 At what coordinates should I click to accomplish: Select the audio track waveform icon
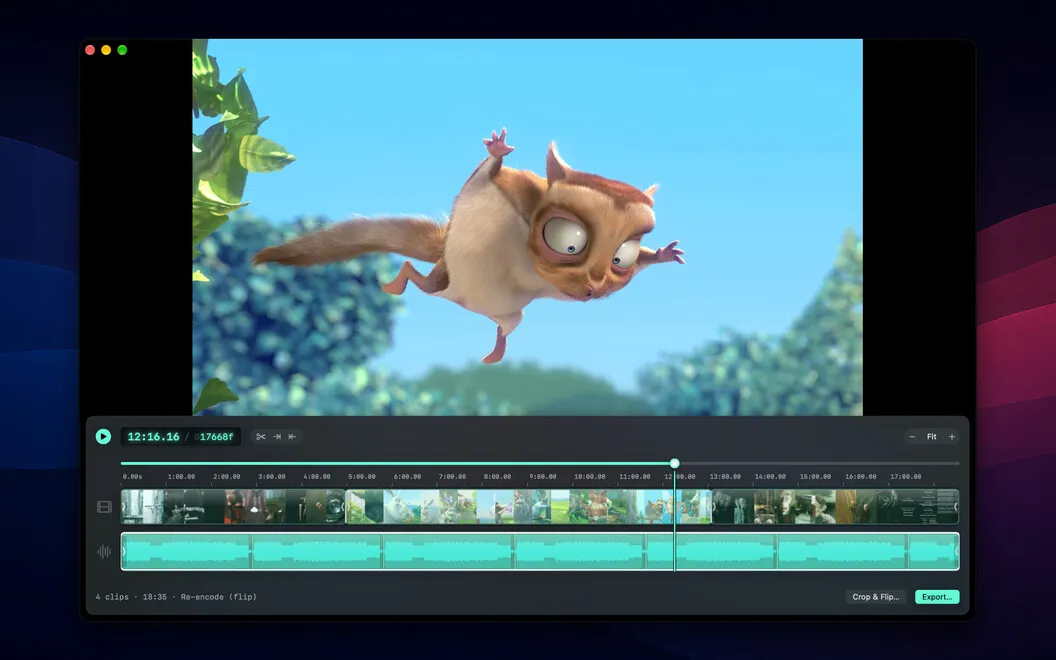tap(104, 552)
